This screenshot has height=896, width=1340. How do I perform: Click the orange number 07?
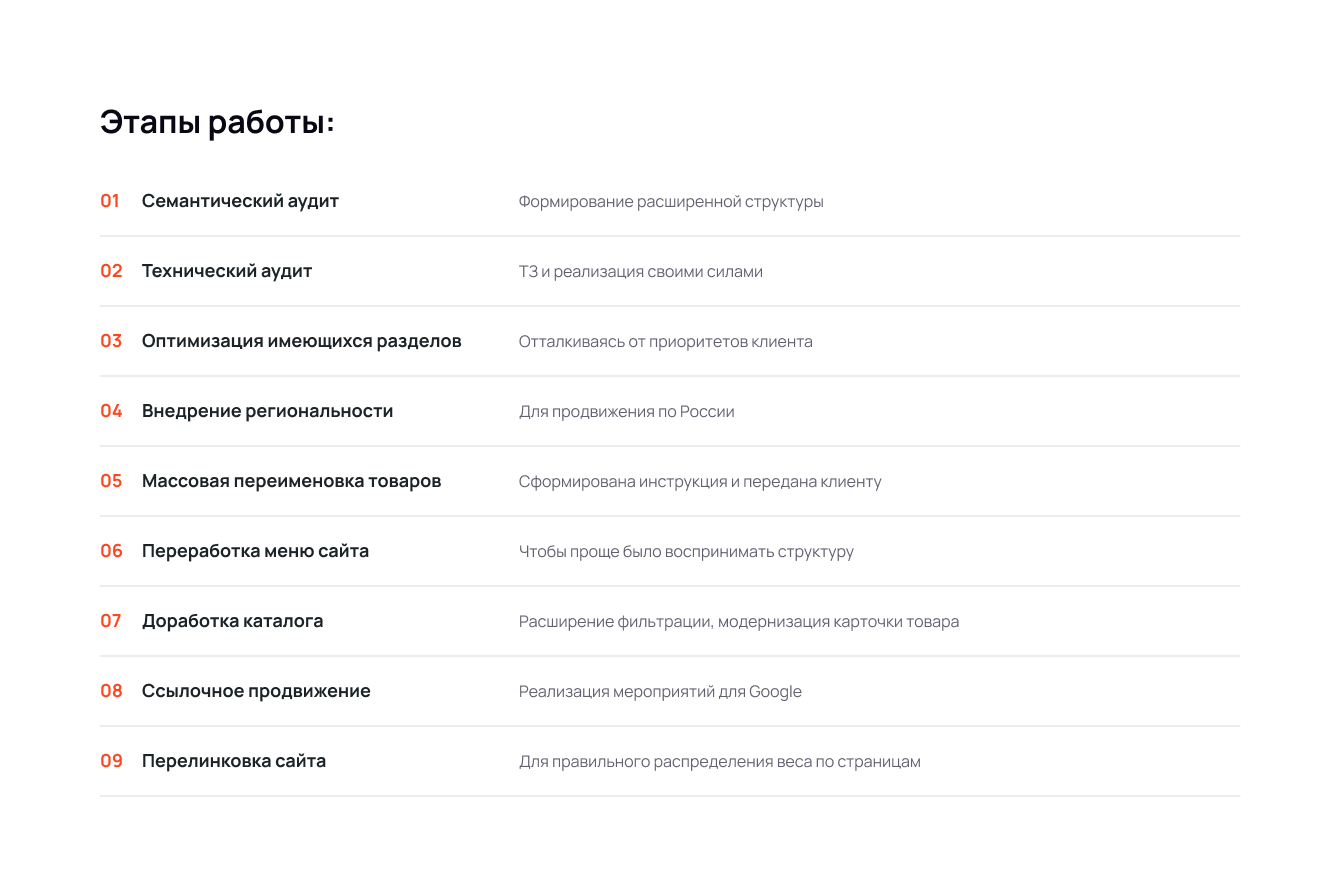pos(111,621)
